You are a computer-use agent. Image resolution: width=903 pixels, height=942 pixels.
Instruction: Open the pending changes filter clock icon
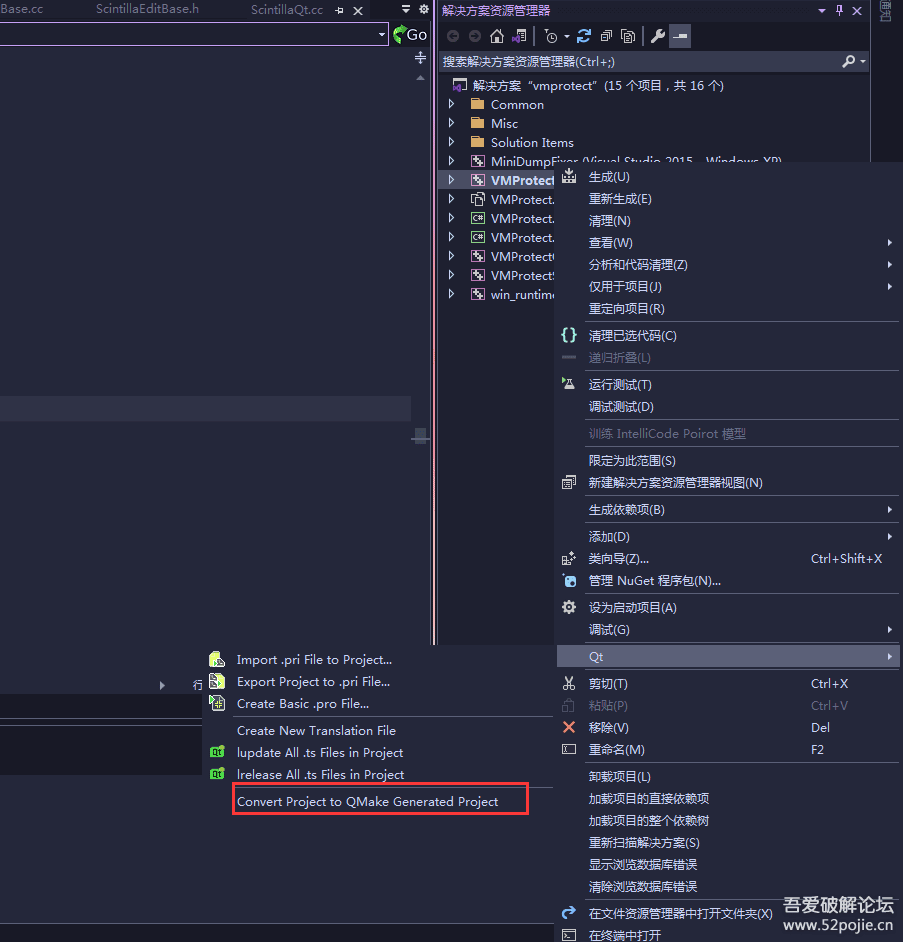pos(551,37)
